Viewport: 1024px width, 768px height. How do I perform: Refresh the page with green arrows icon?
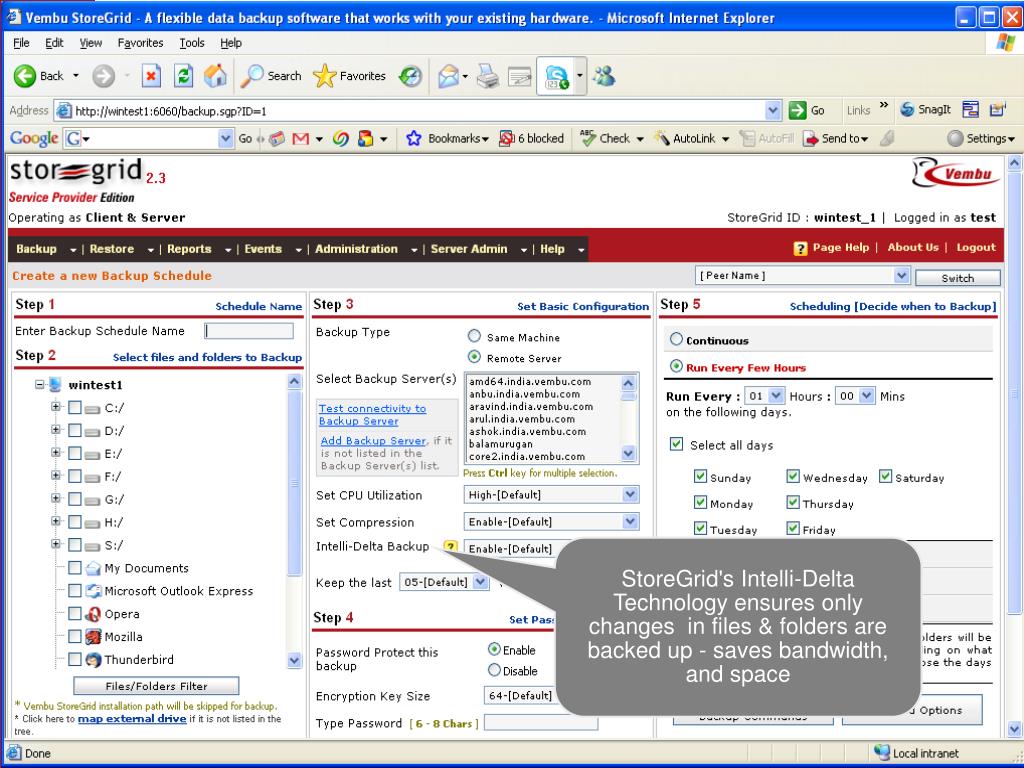pos(184,76)
